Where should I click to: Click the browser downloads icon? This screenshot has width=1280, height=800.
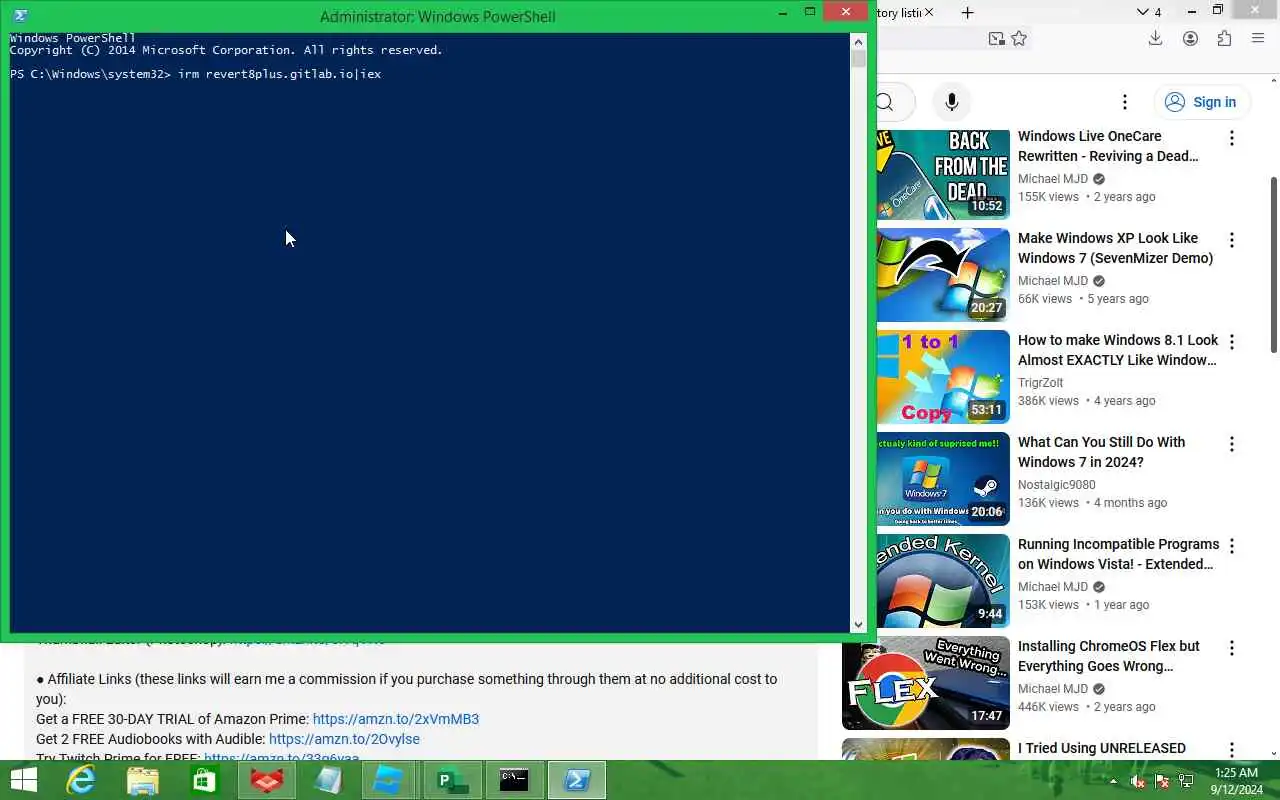(1155, 38)
